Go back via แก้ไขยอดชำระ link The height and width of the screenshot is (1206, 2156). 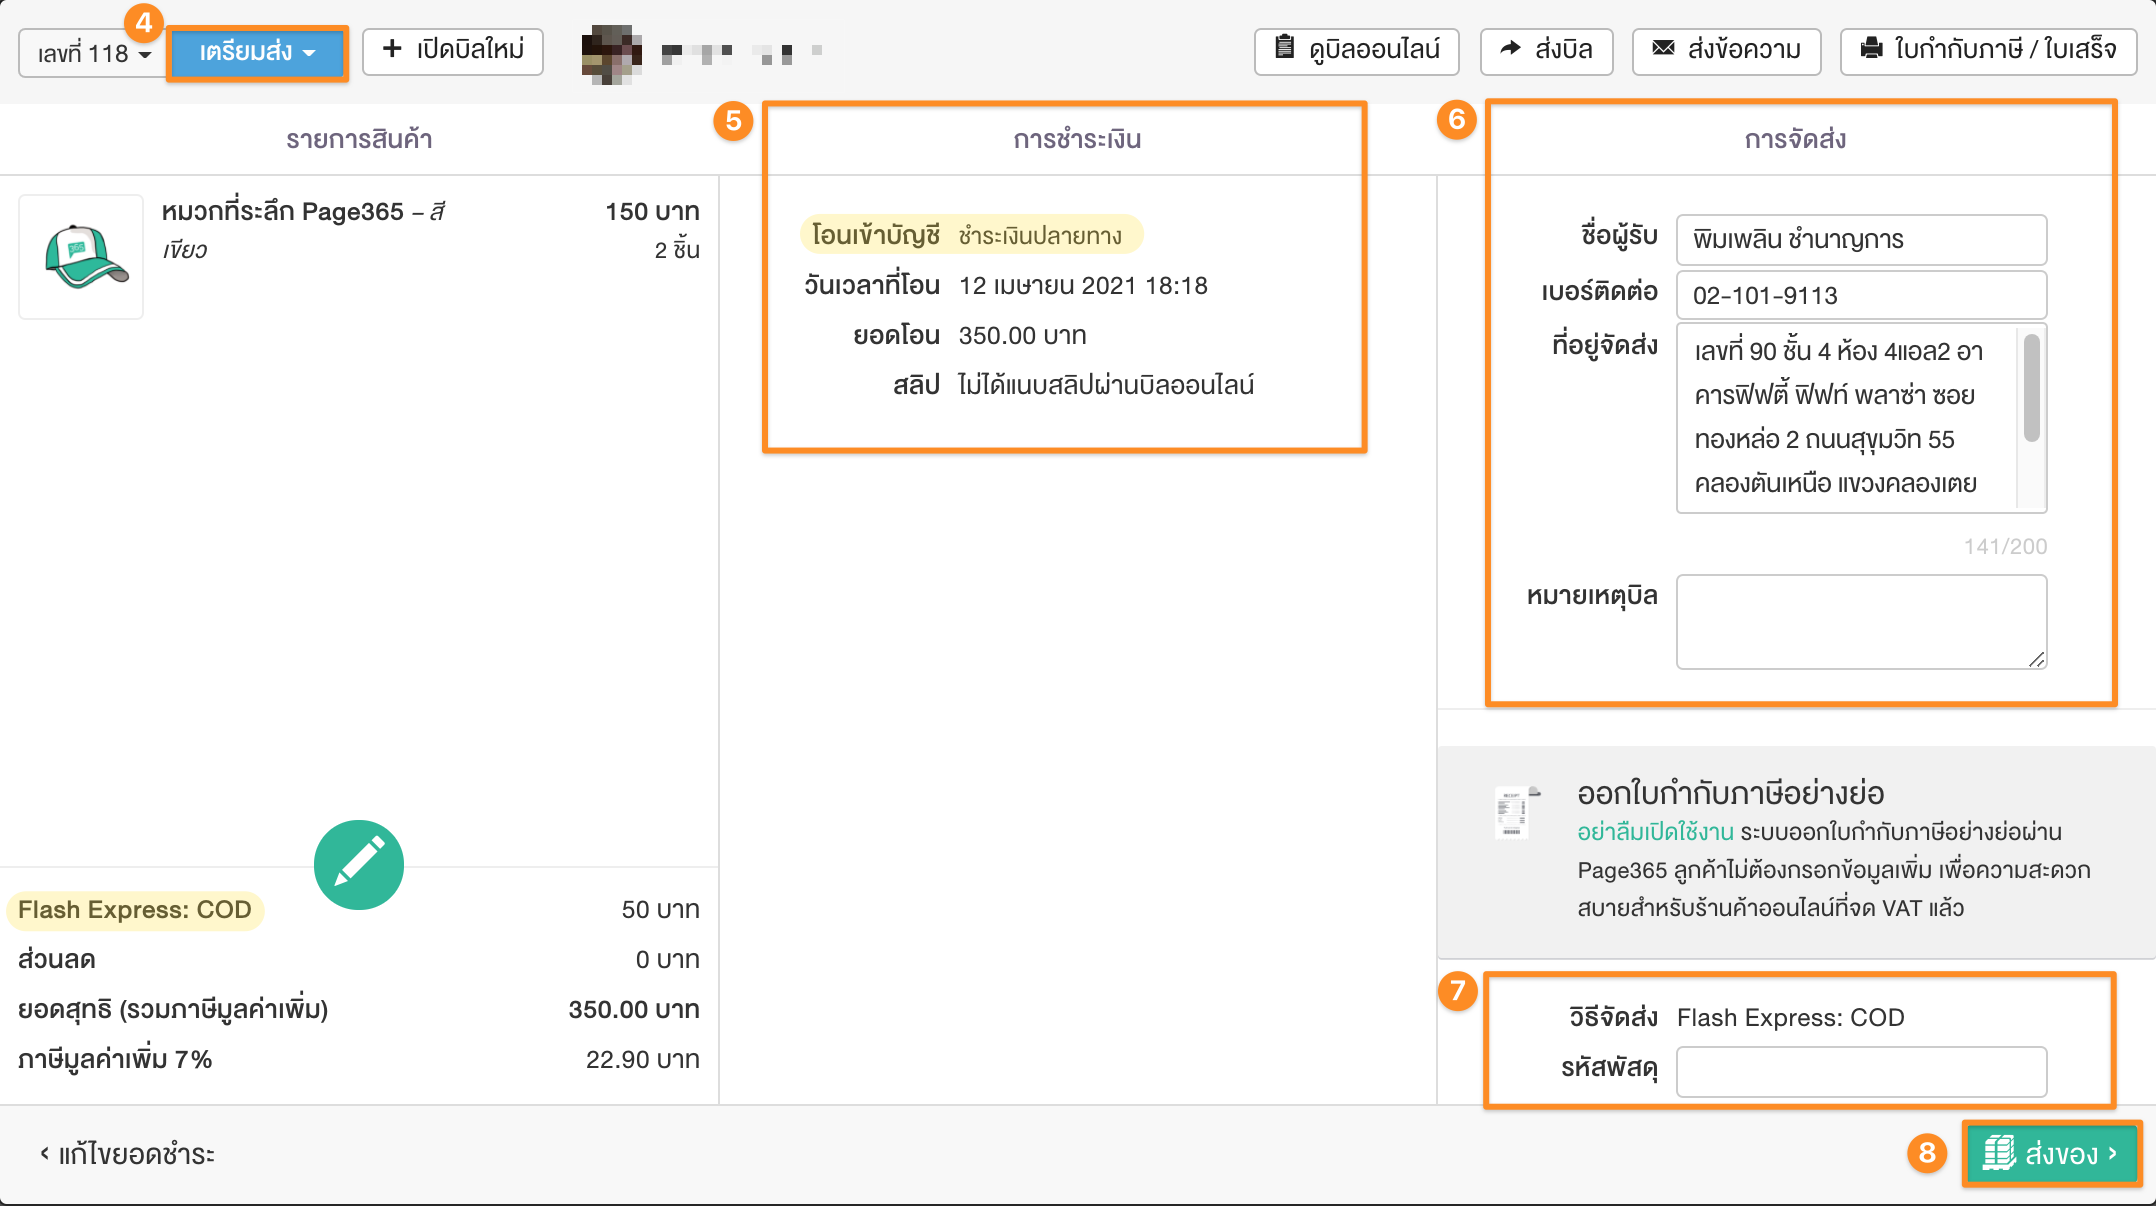(127, 1154)
